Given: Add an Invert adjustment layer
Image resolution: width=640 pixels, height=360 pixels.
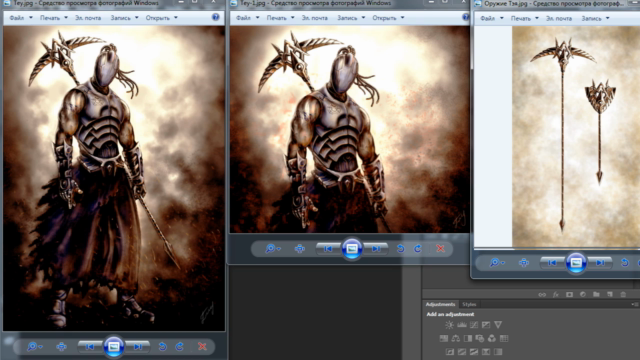Looking at the screenshot, I should click(449, 351).
